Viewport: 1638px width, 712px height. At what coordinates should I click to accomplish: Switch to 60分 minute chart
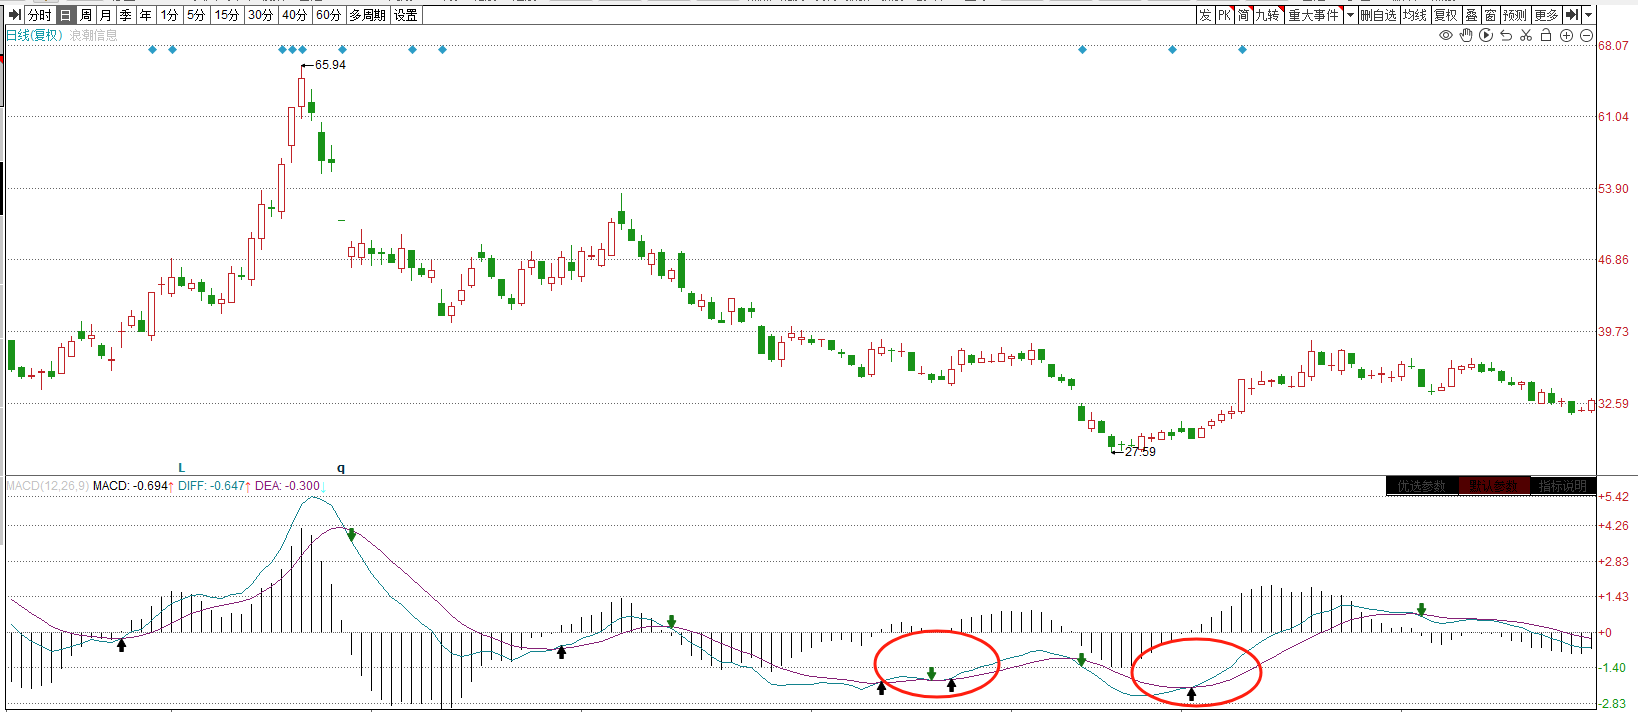(x=329, y=15)
